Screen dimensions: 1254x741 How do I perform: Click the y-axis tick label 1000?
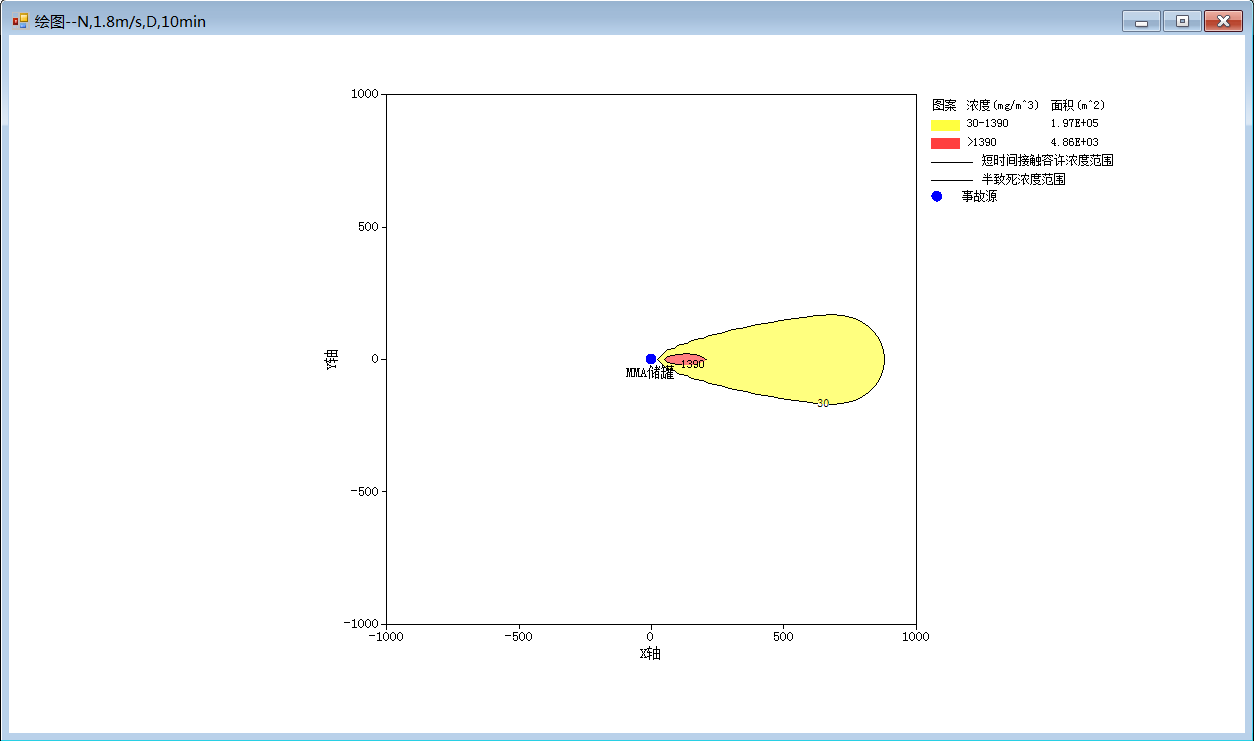pos(364,94)
